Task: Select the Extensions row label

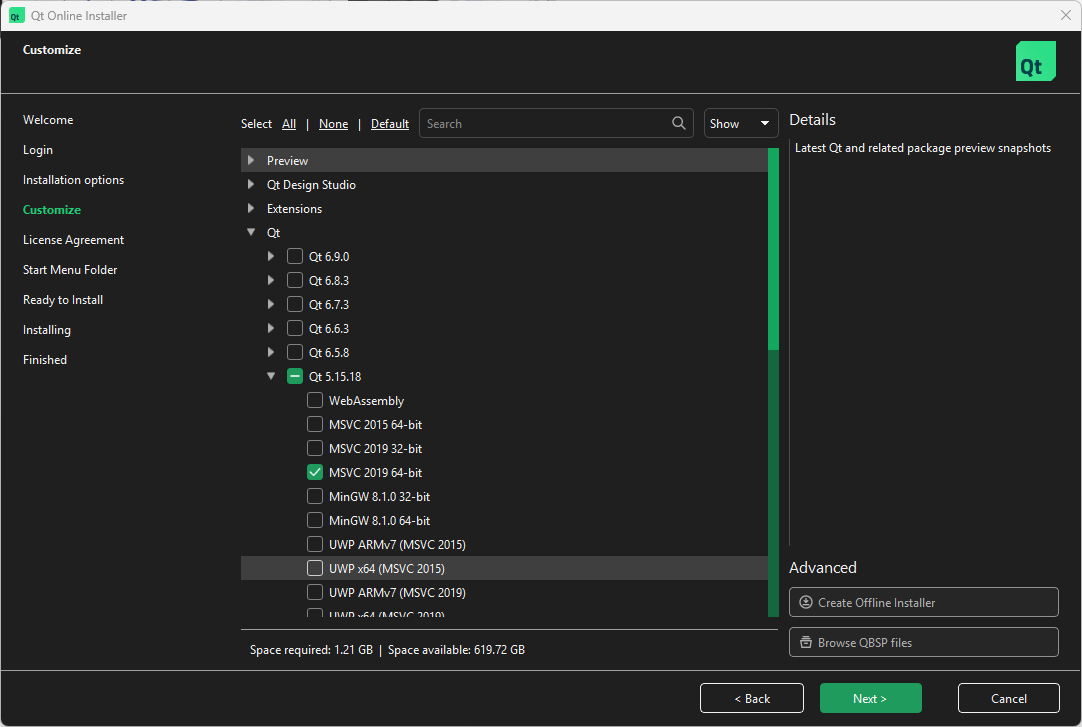Action: [295, 209]
